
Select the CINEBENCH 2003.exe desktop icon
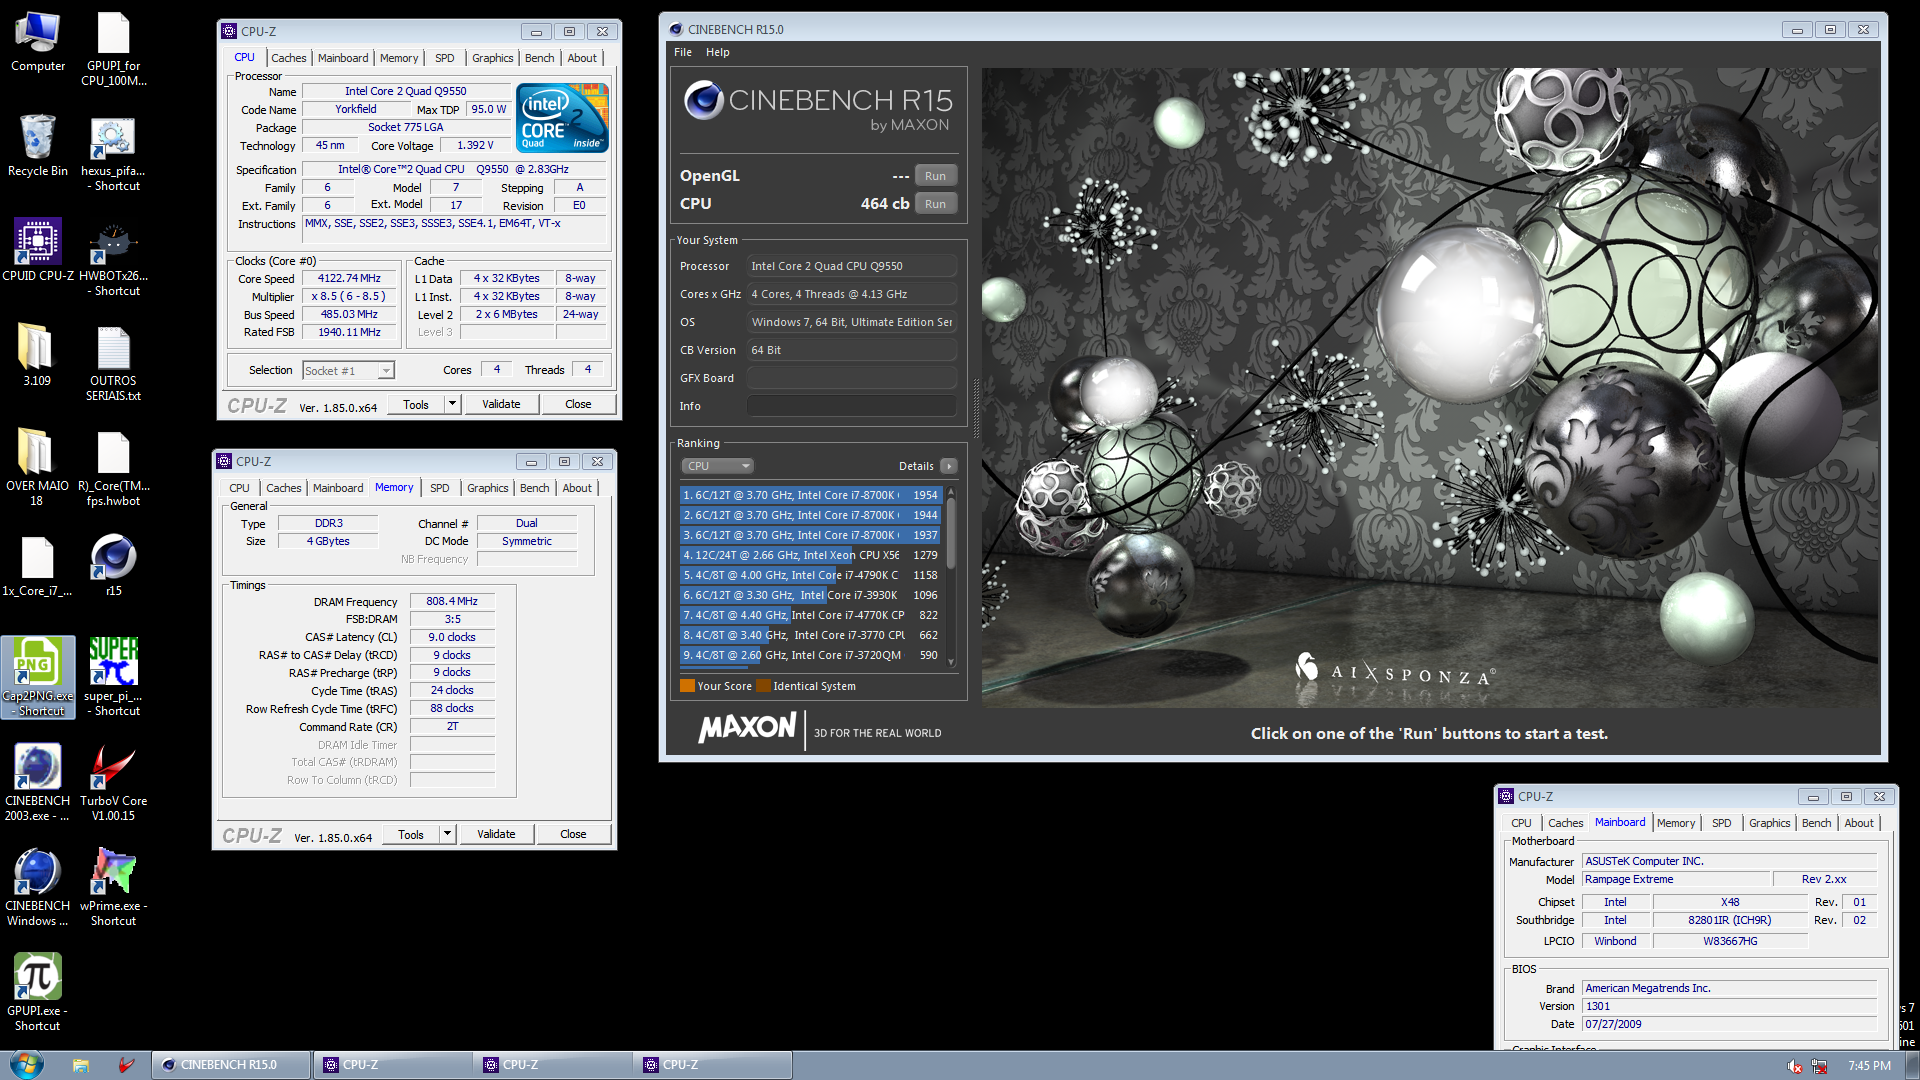[38, 782]
